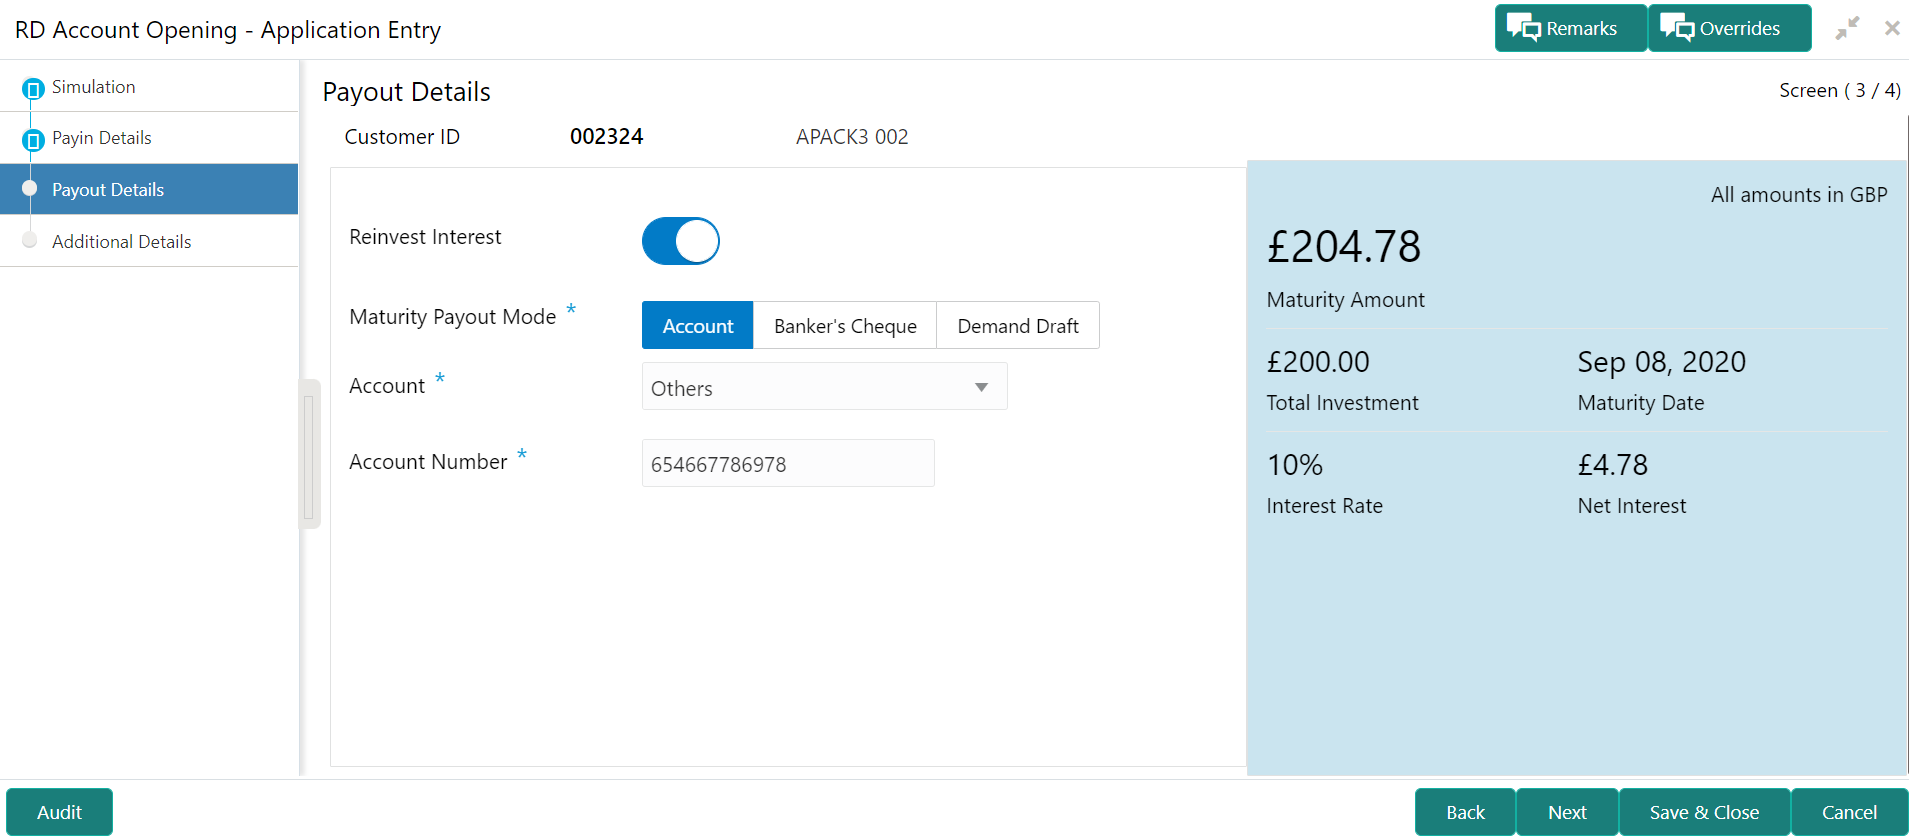The image size is (1909, 838).
Task: Click the total investment £200.00
Action: coord(1318,362)
